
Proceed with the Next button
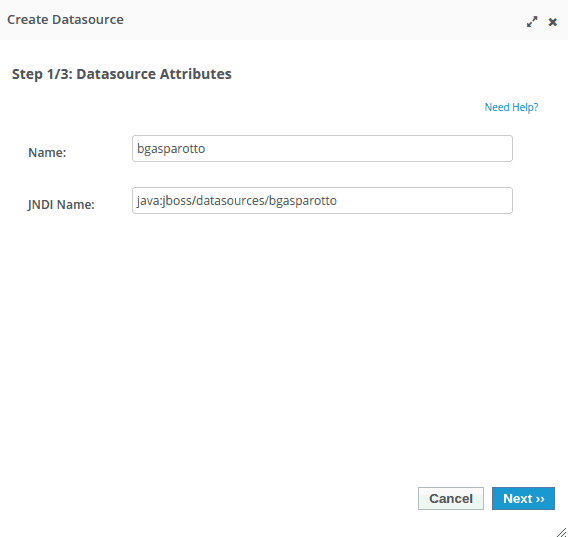coord(523,498)
